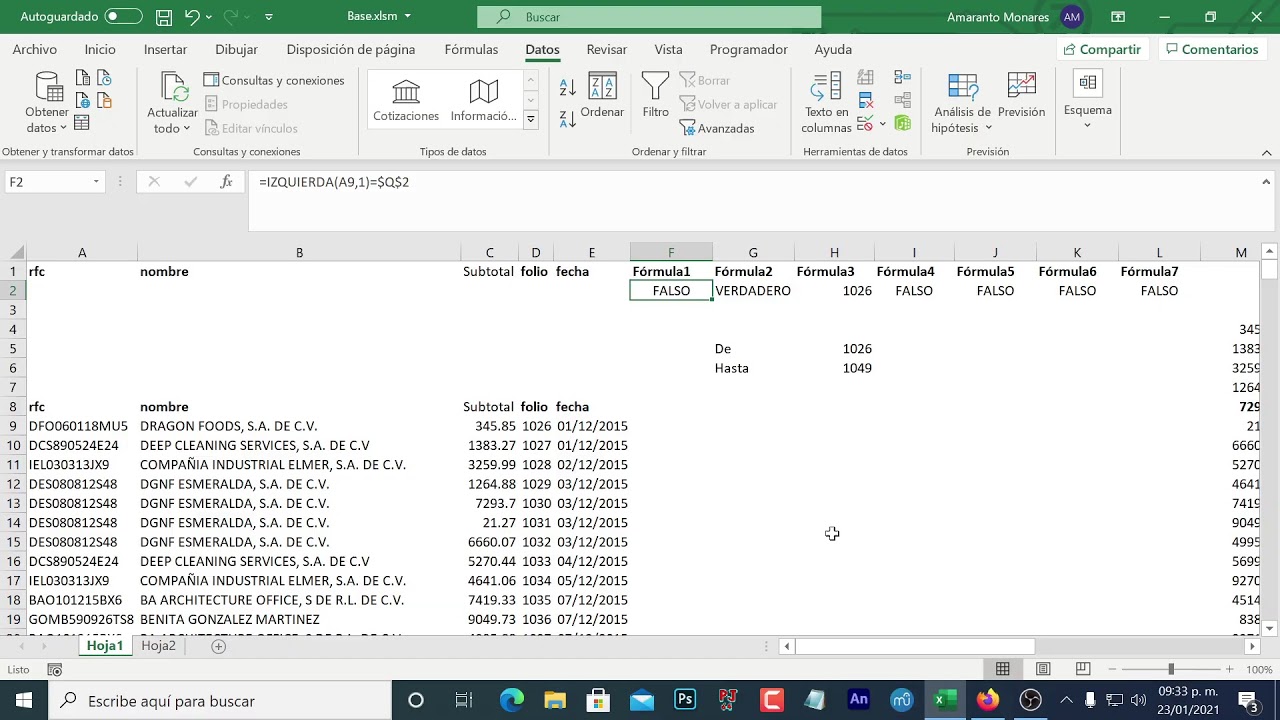Open Excel from the taskbar
The height and width of the screenshot is (720, 1280).
click(x=943, y=700)
